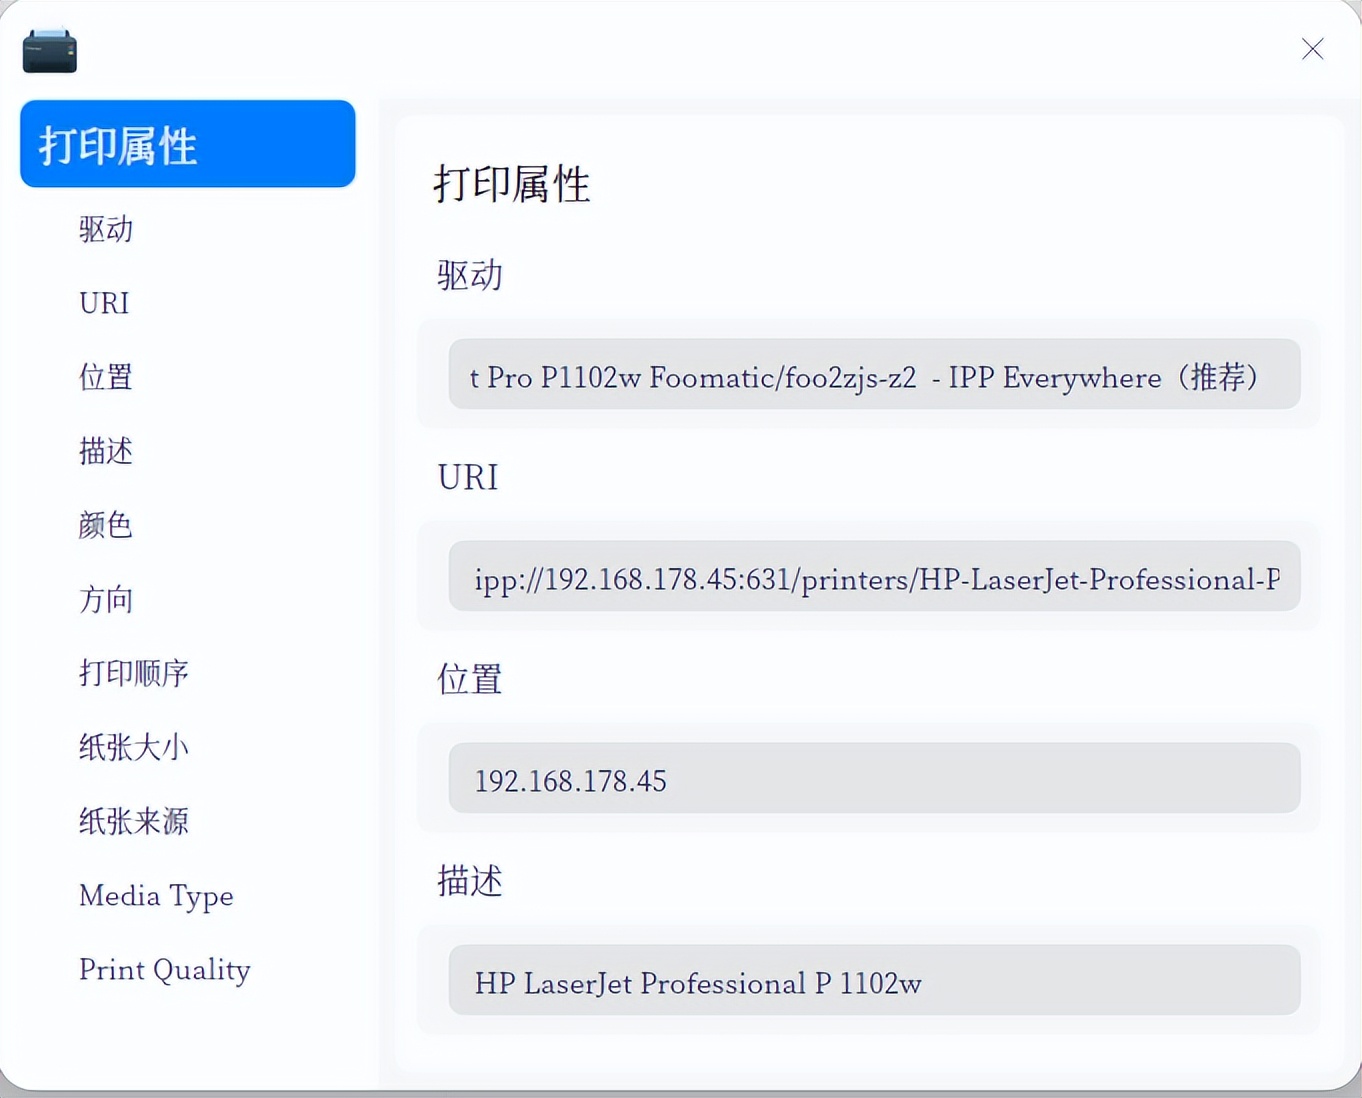This screenshot has width=1362, height=1098.
Task: Select 驱动 in the sidebar
Action: pyautogui.click(x=106, y=230)
